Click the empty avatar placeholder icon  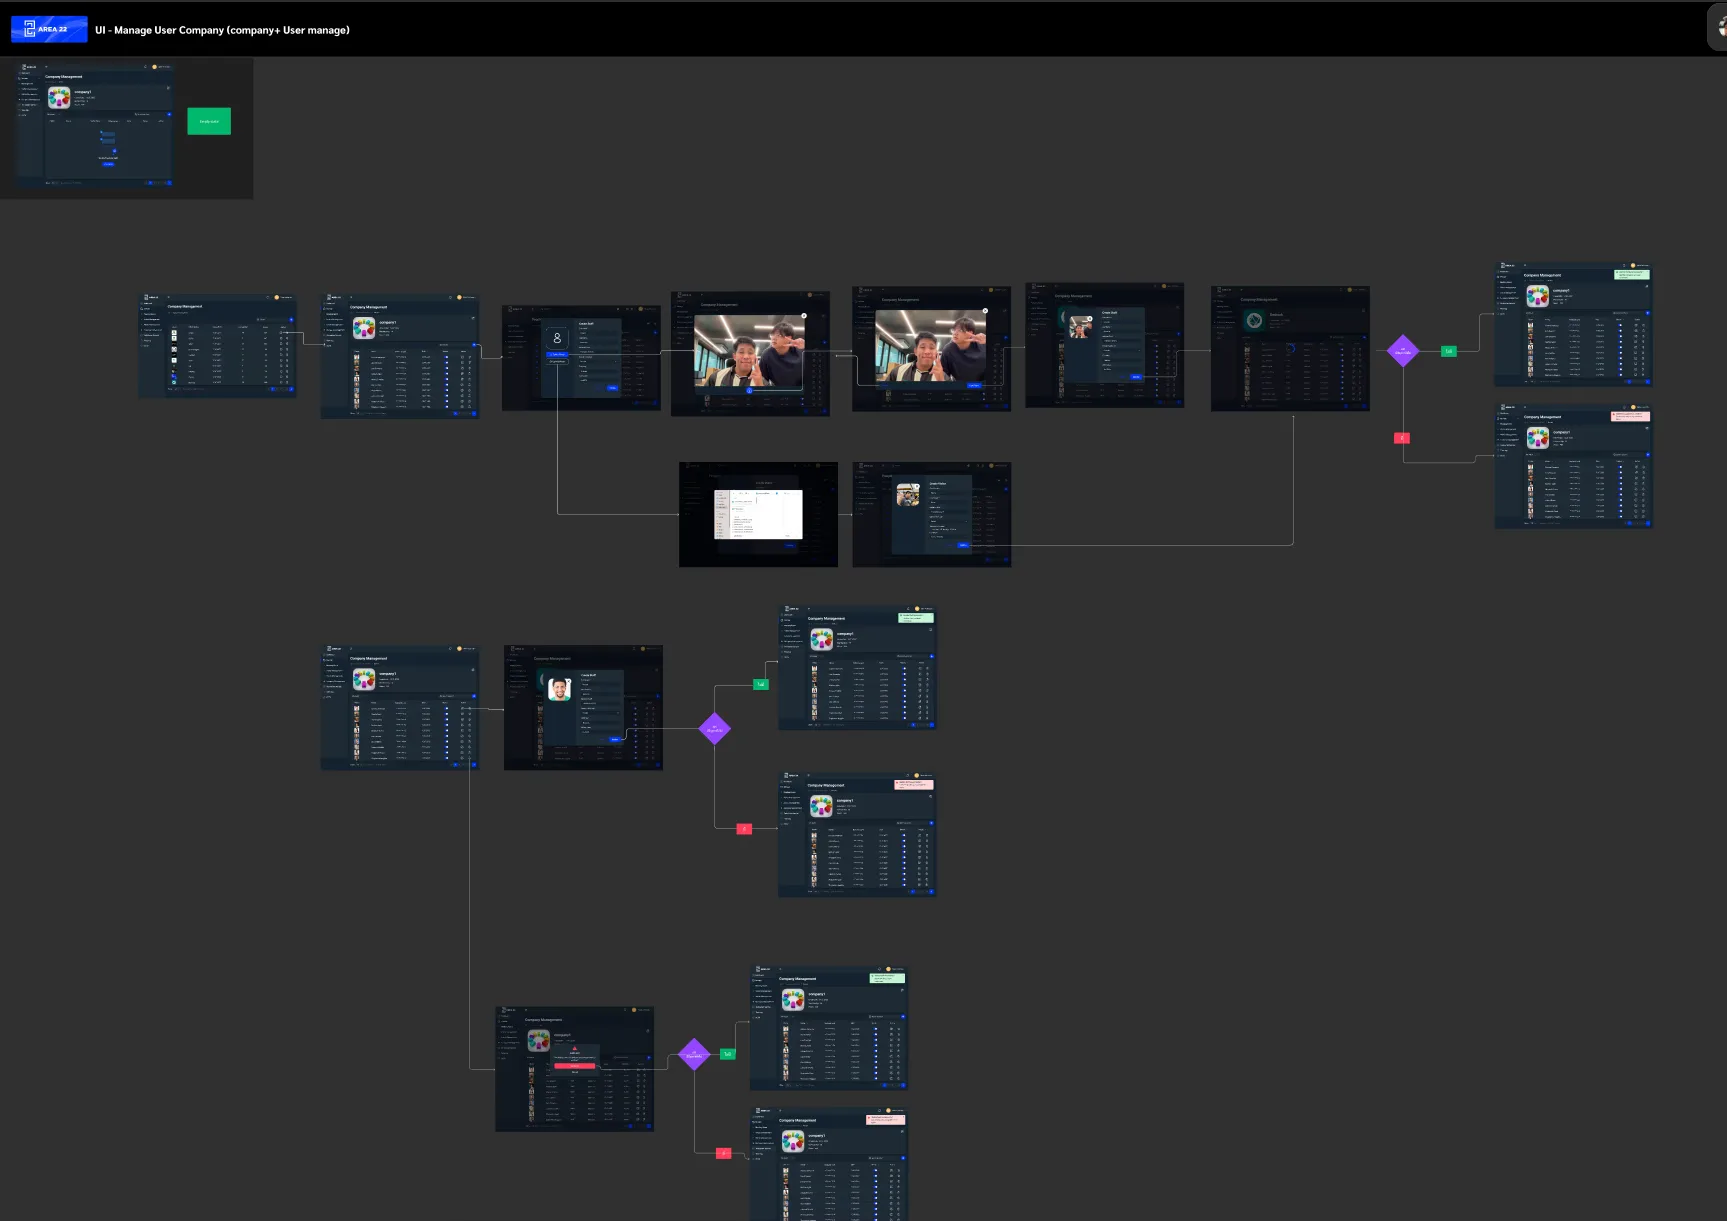point(557,338)
